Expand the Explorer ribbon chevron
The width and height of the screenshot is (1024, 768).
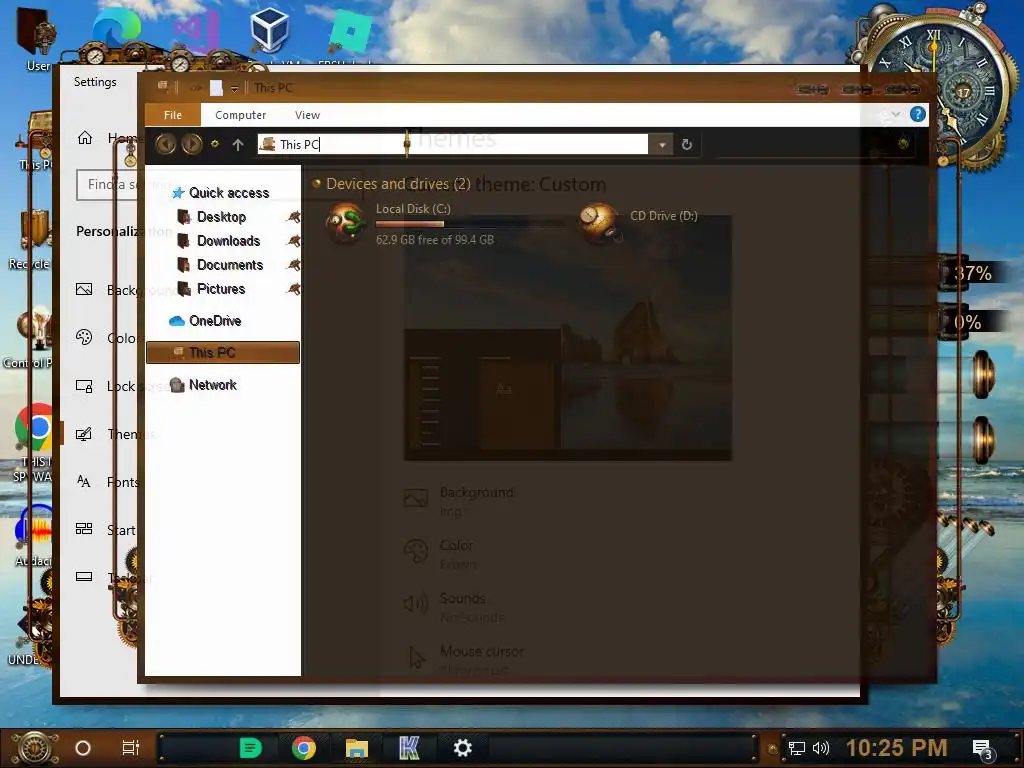[x=896, y=114]
